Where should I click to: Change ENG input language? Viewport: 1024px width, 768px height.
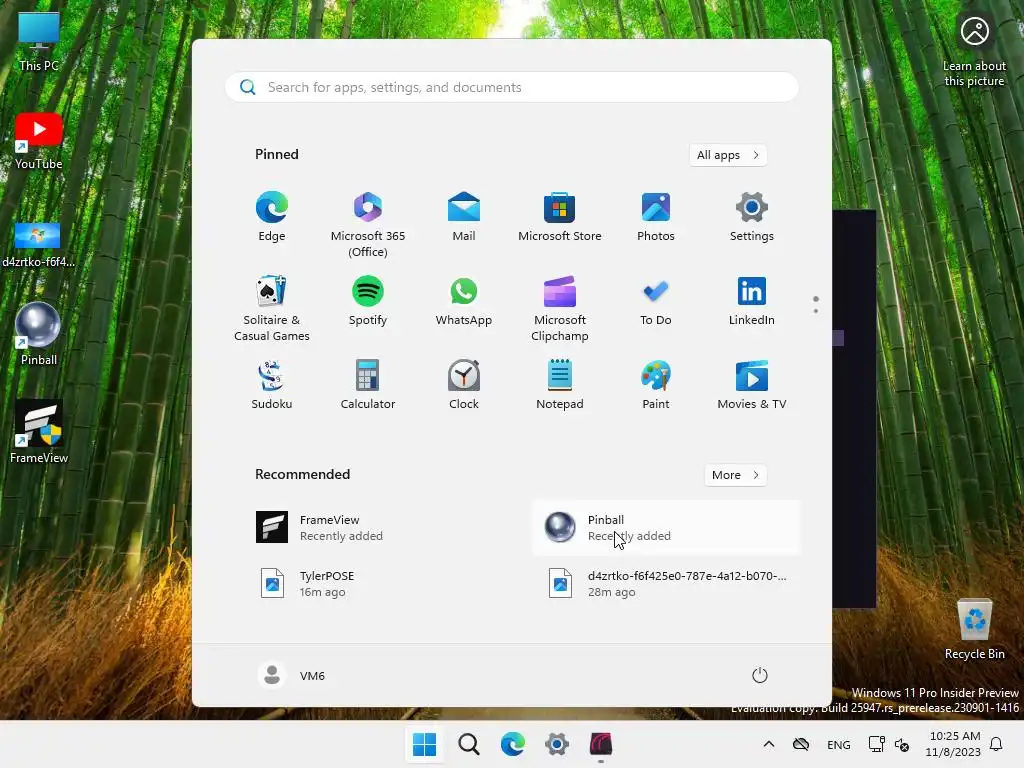[x=839, y=744]
